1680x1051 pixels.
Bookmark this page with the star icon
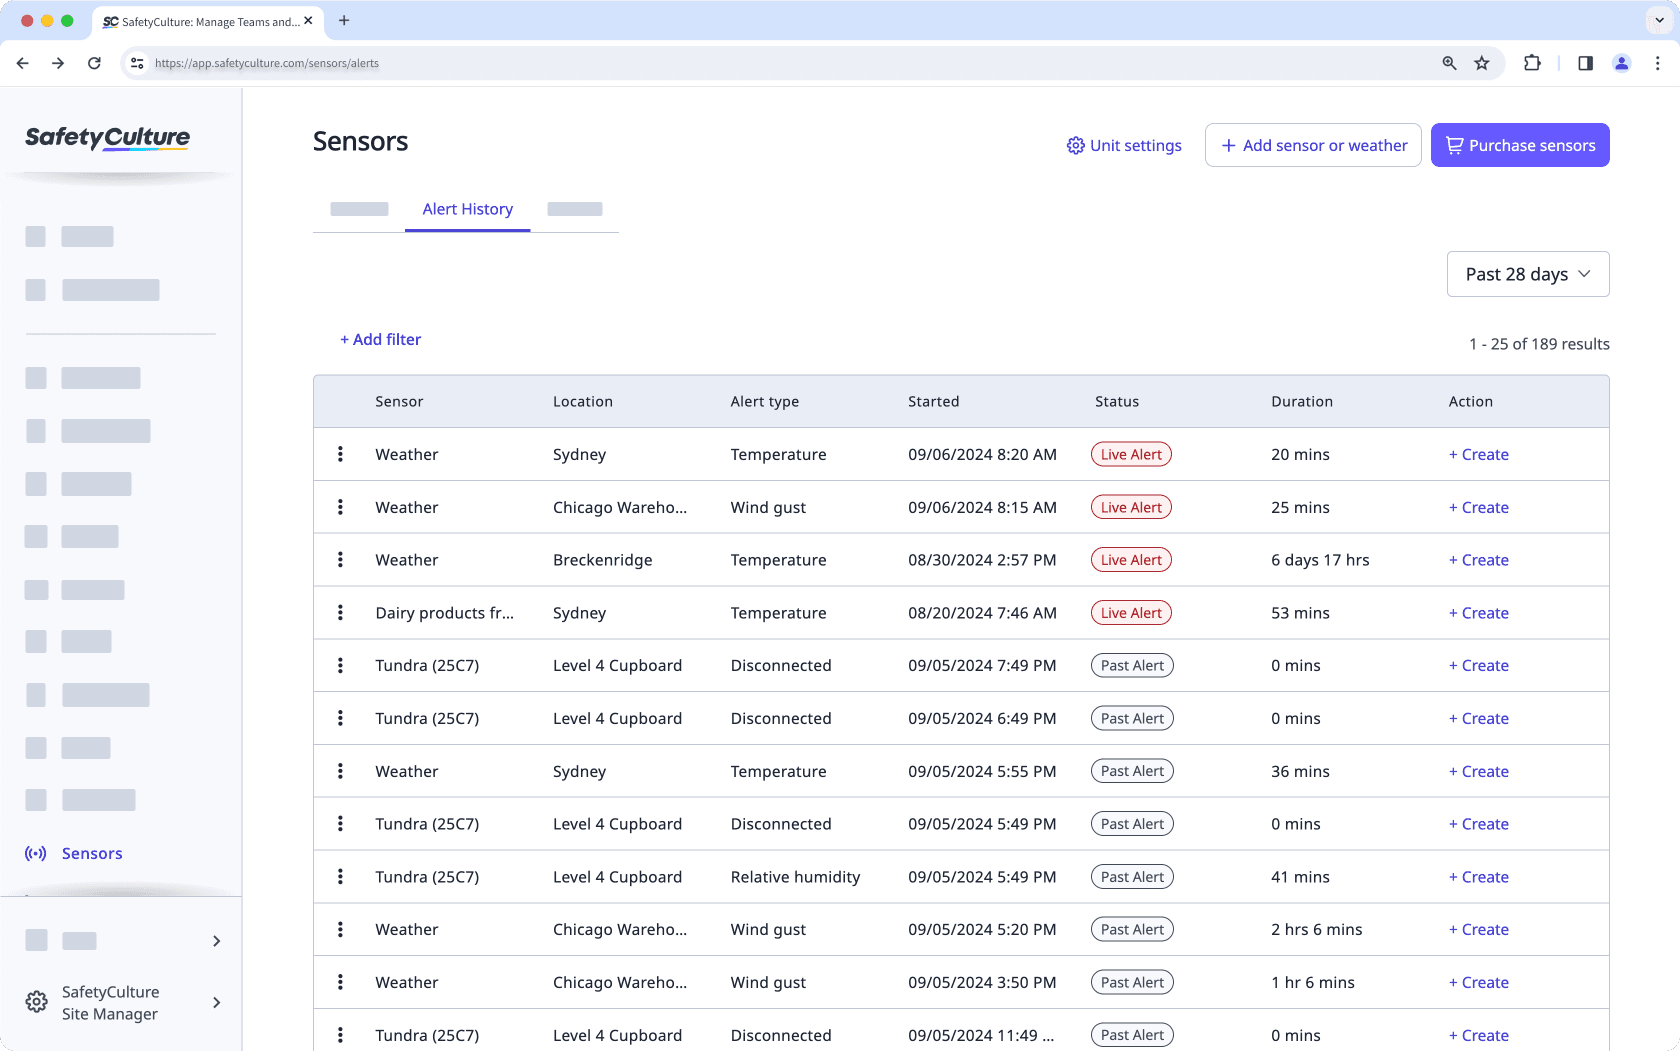pos(1481,63)
